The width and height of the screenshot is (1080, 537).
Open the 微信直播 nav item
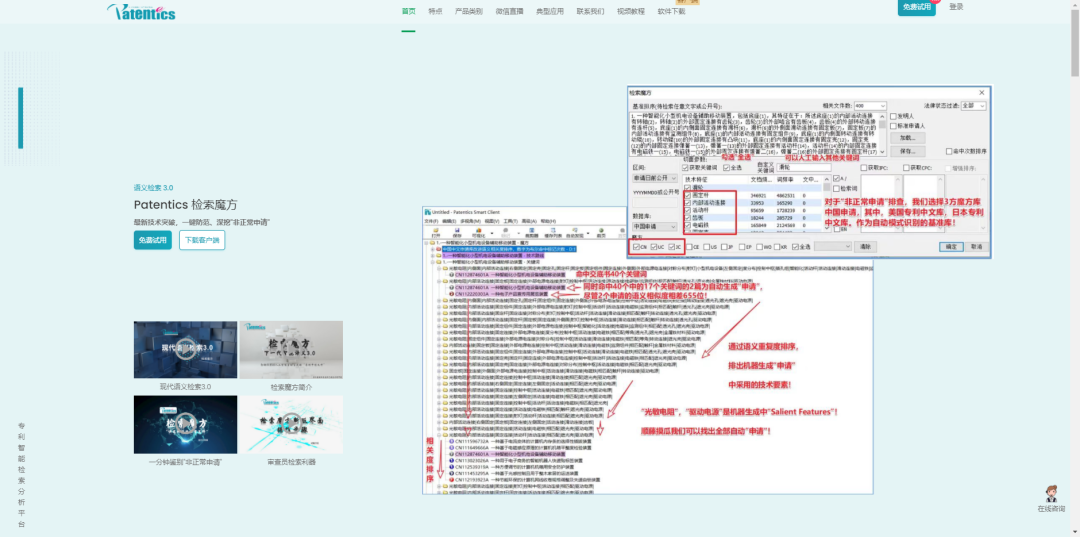pyautogui.click(x=509, y=11)
